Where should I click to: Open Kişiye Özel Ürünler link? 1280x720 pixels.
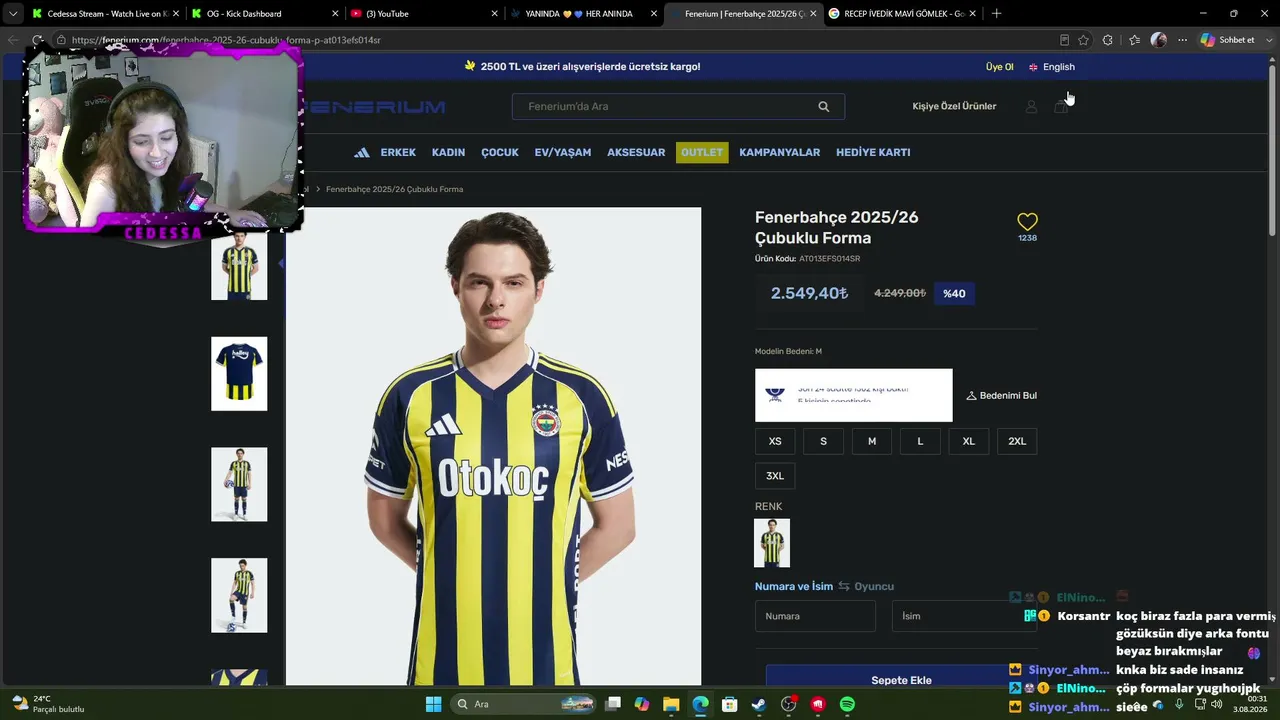954,107
